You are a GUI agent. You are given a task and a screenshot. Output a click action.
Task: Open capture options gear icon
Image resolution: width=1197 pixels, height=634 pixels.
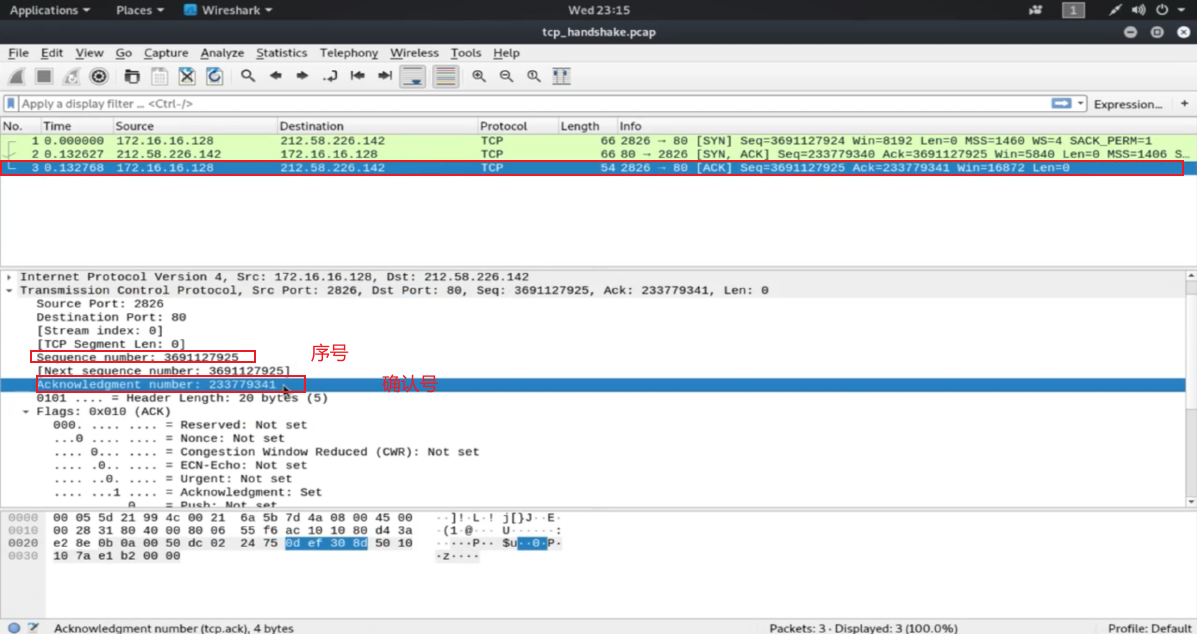[x=98, y=76]
